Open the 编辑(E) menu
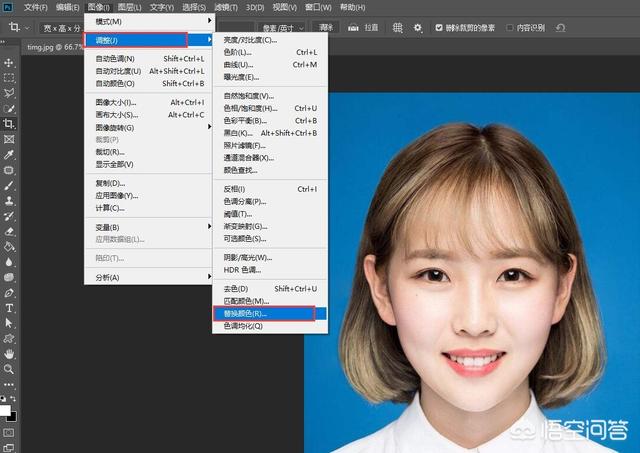Image resolution: width=640 pixels, height=453 pixels. (x=67, y=7)
